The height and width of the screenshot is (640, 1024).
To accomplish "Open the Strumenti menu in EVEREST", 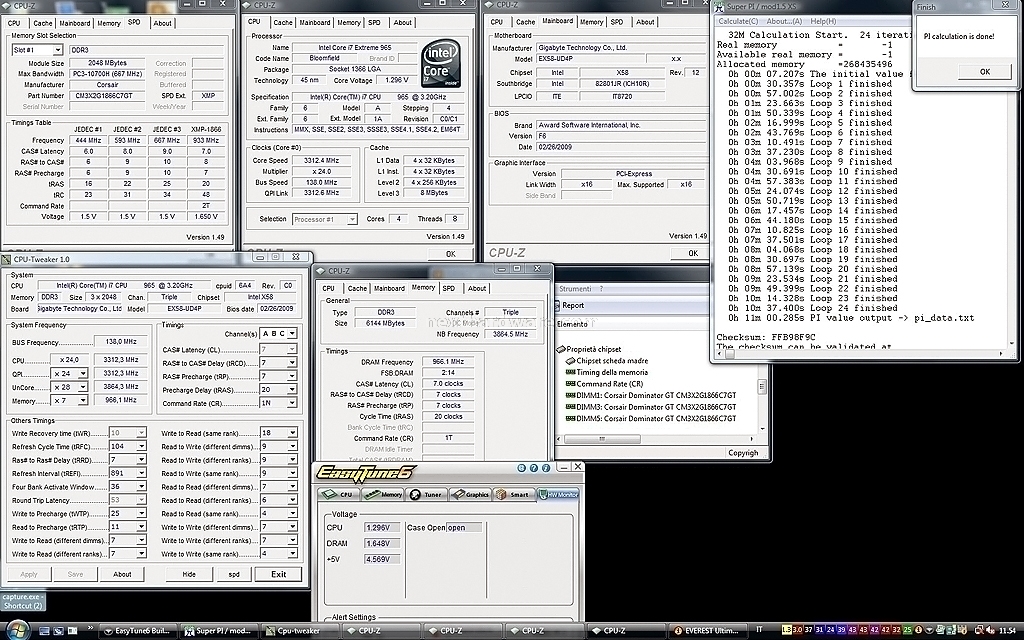I will (575, 289).
